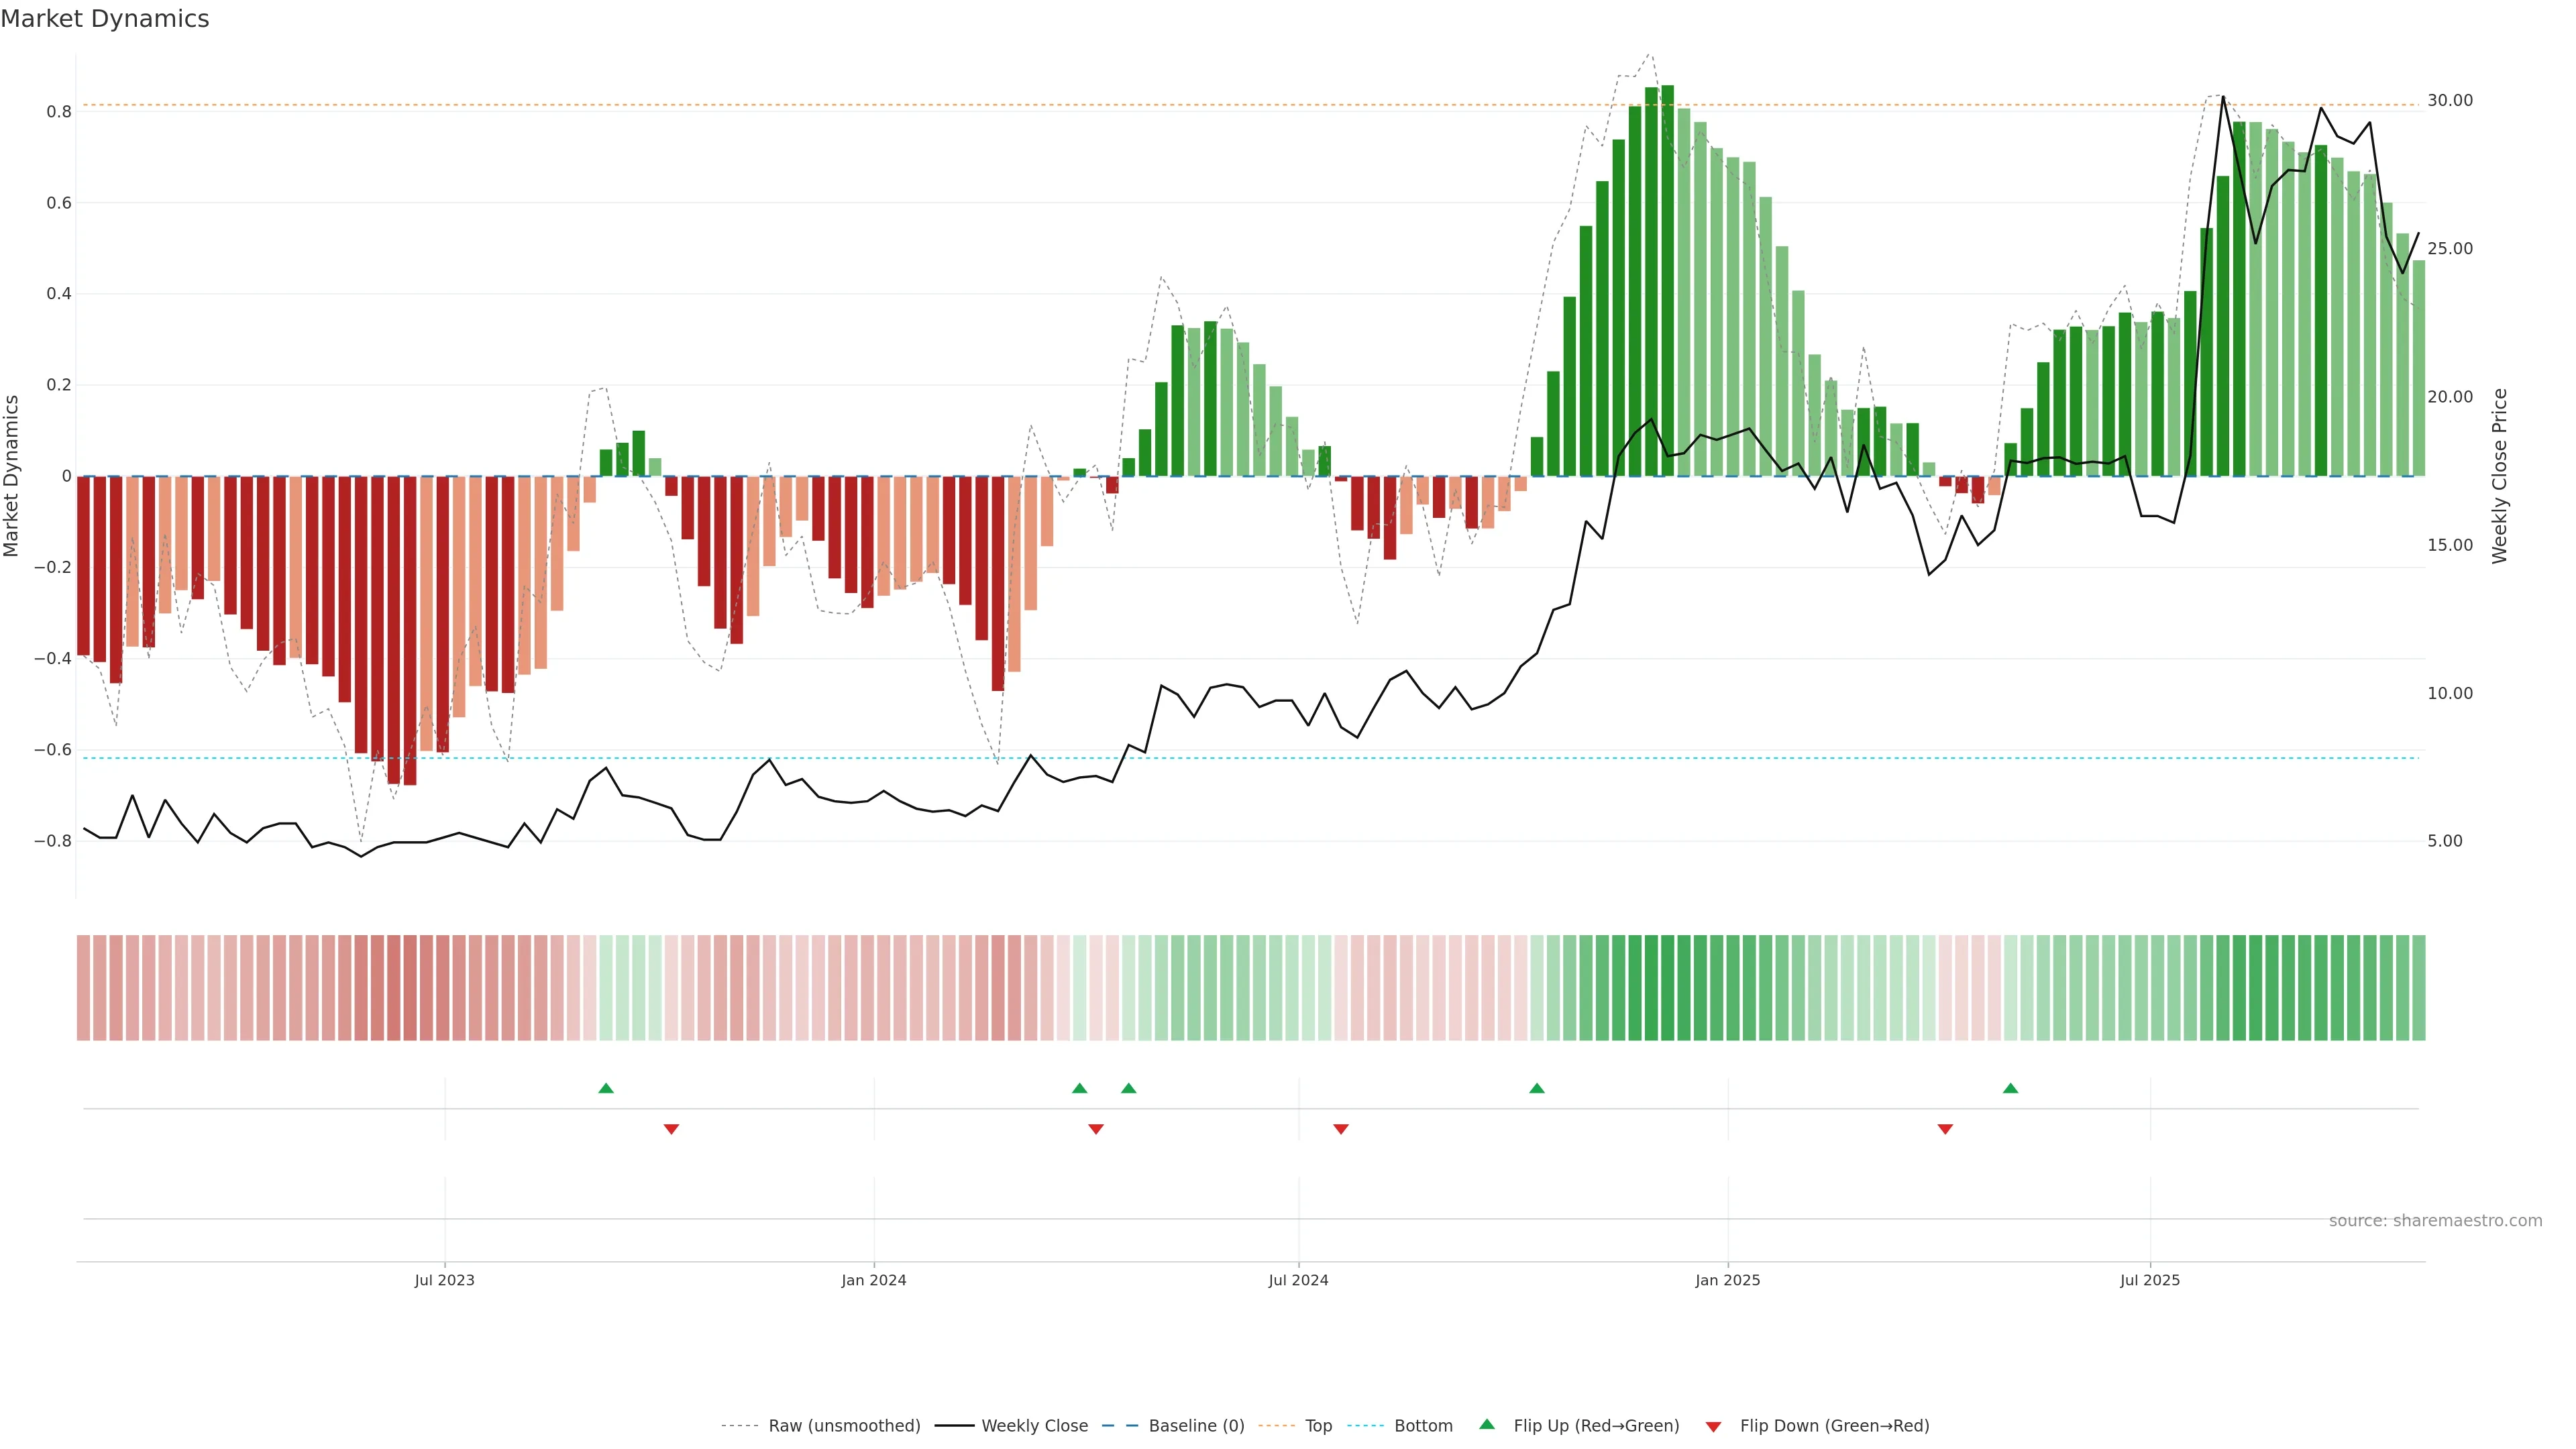The height and width of the screenshot is (1449, 2576).
Task: Click the tallest dark green histogram bar
Action: (x=1667, y=280)
